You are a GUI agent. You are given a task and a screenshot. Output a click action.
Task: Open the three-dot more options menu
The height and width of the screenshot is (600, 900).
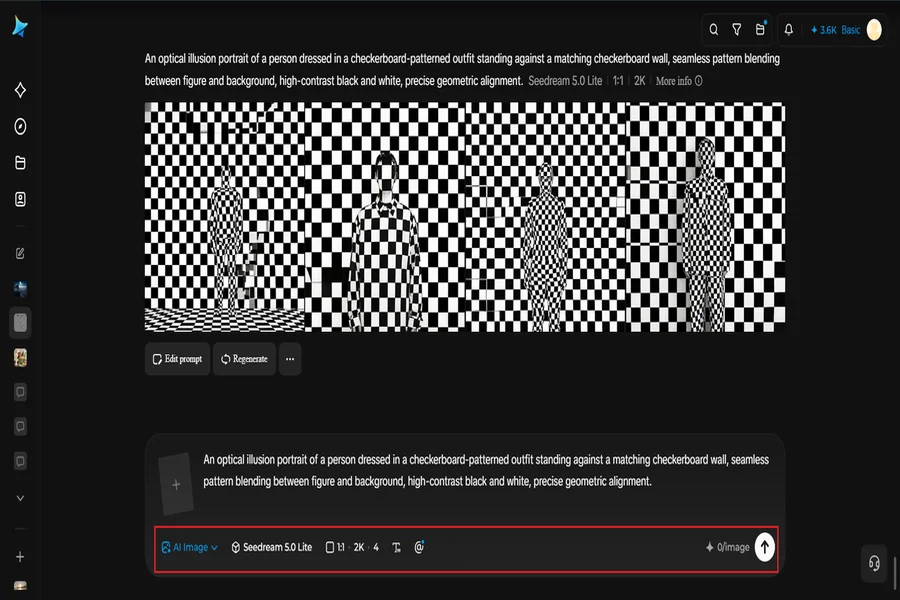[x=290, y=359]
